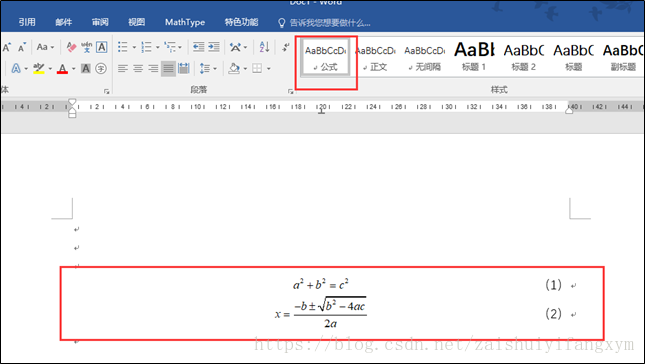The height and width of the screenshot is (364, 645).
Task: Apply distributed alignment
Action: tap(183, 68)
